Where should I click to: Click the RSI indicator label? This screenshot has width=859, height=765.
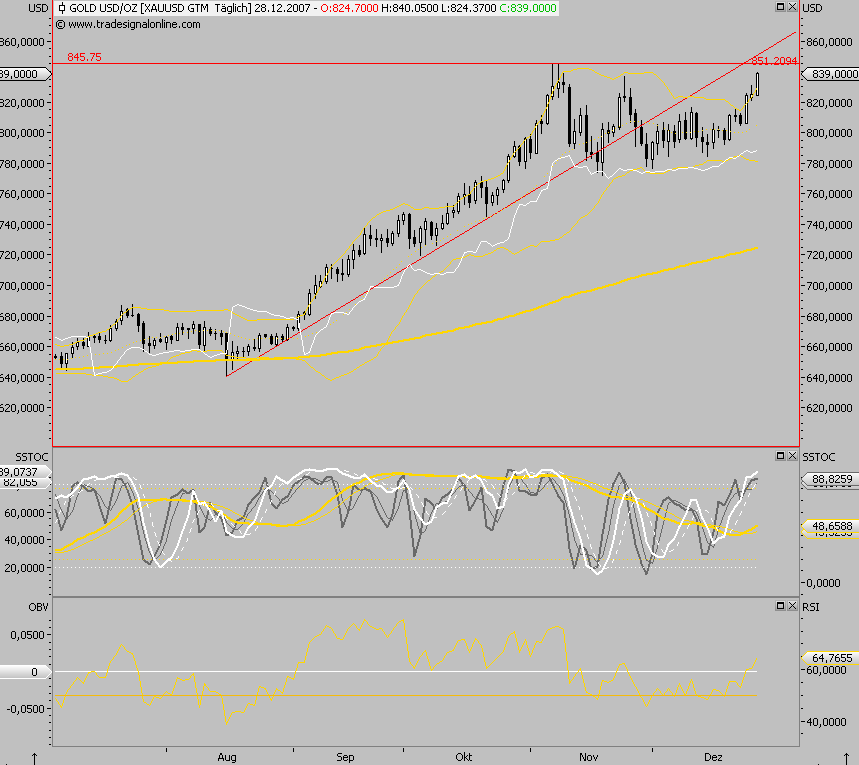(x=811, y=607)
